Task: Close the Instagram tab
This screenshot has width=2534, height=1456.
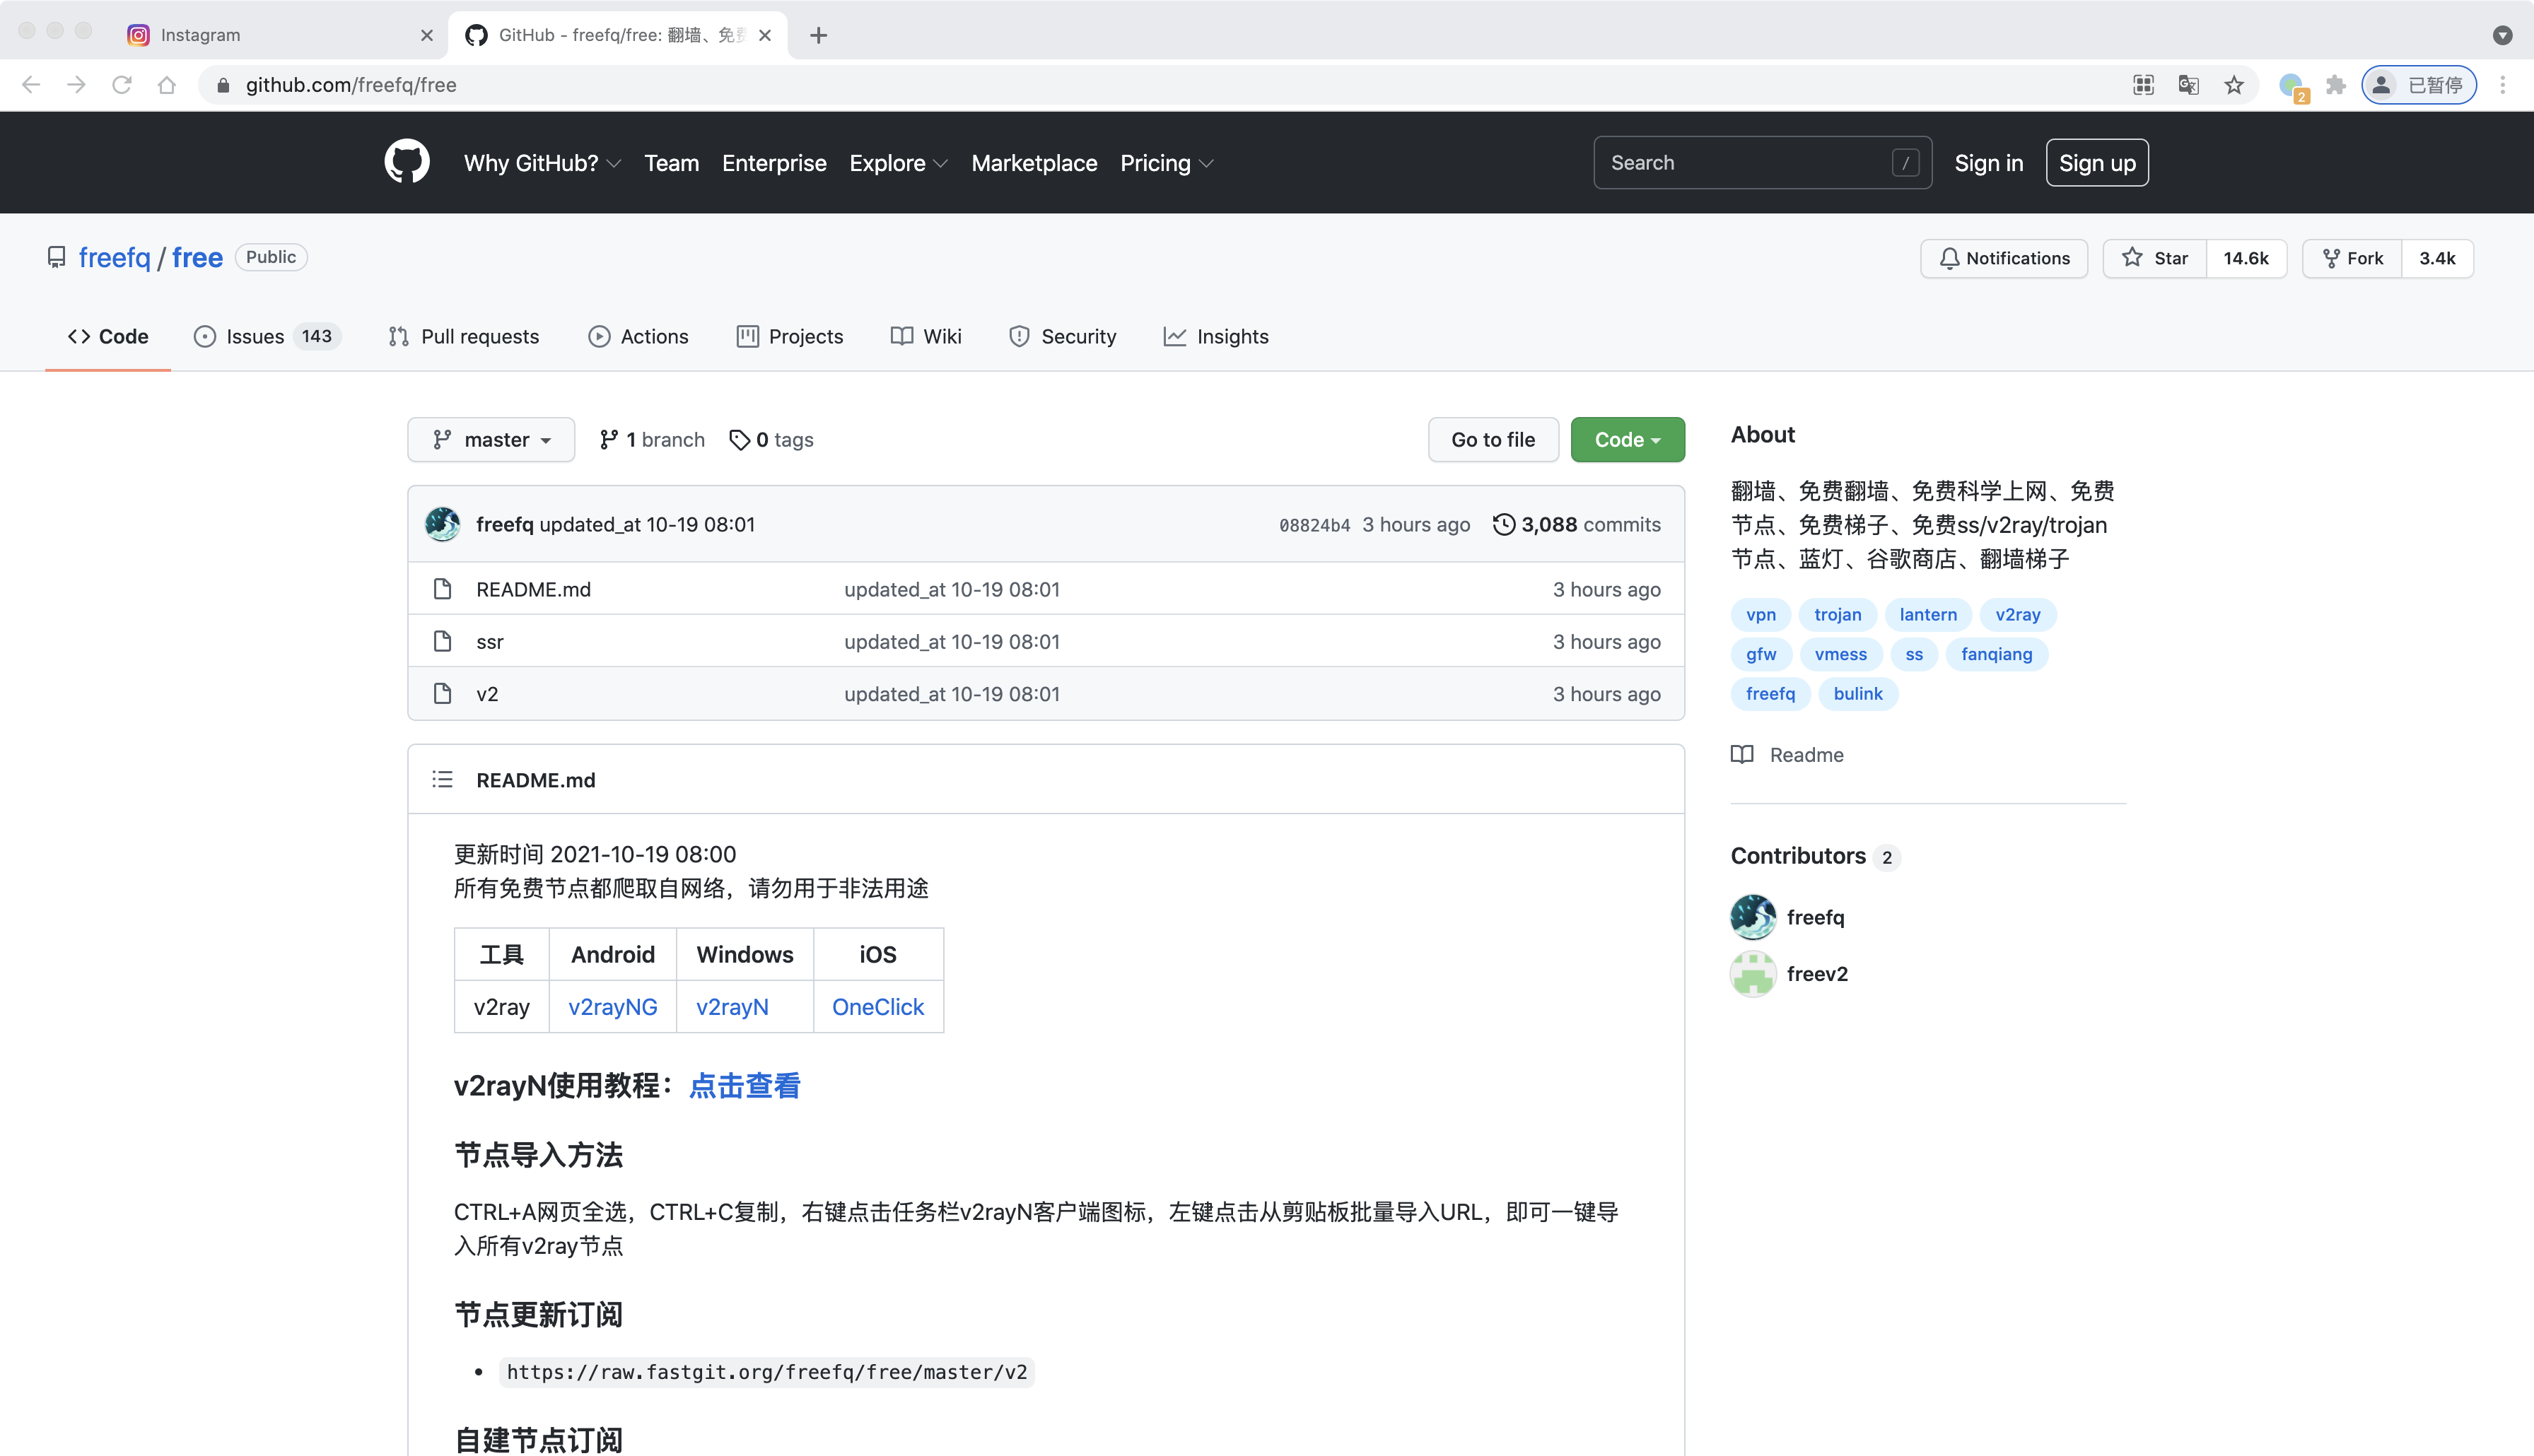Action: (x=427, y=35)
